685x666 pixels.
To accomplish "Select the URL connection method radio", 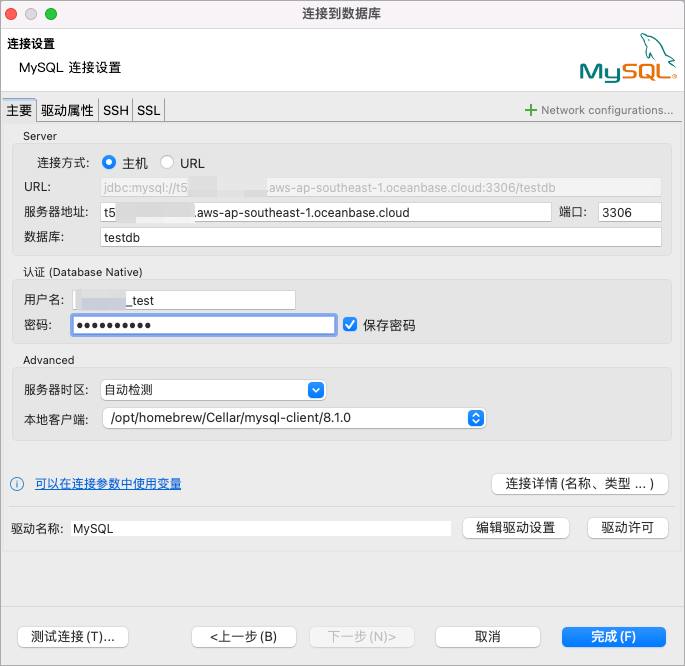I will [x=166, y=162].
